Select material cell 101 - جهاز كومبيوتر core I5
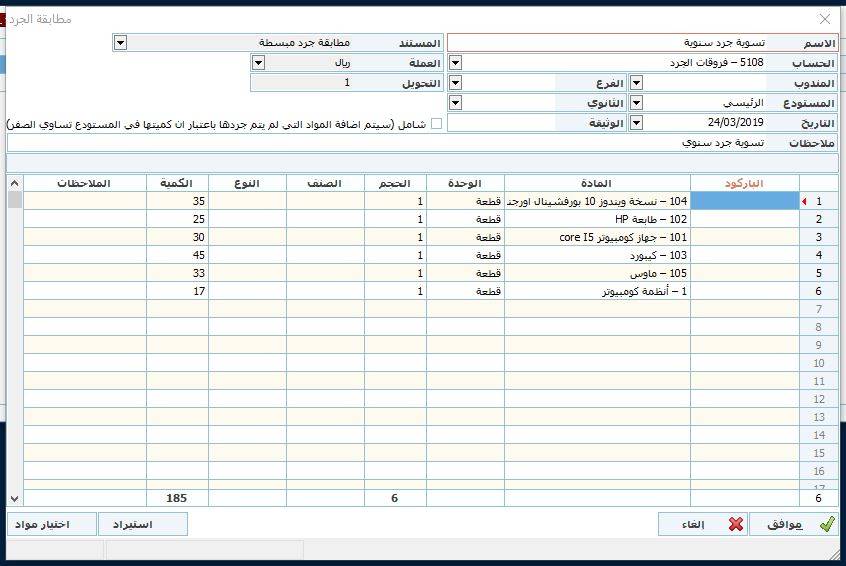Image resolution: width=846 pixels, height=566 pixels. click(597, 237)
